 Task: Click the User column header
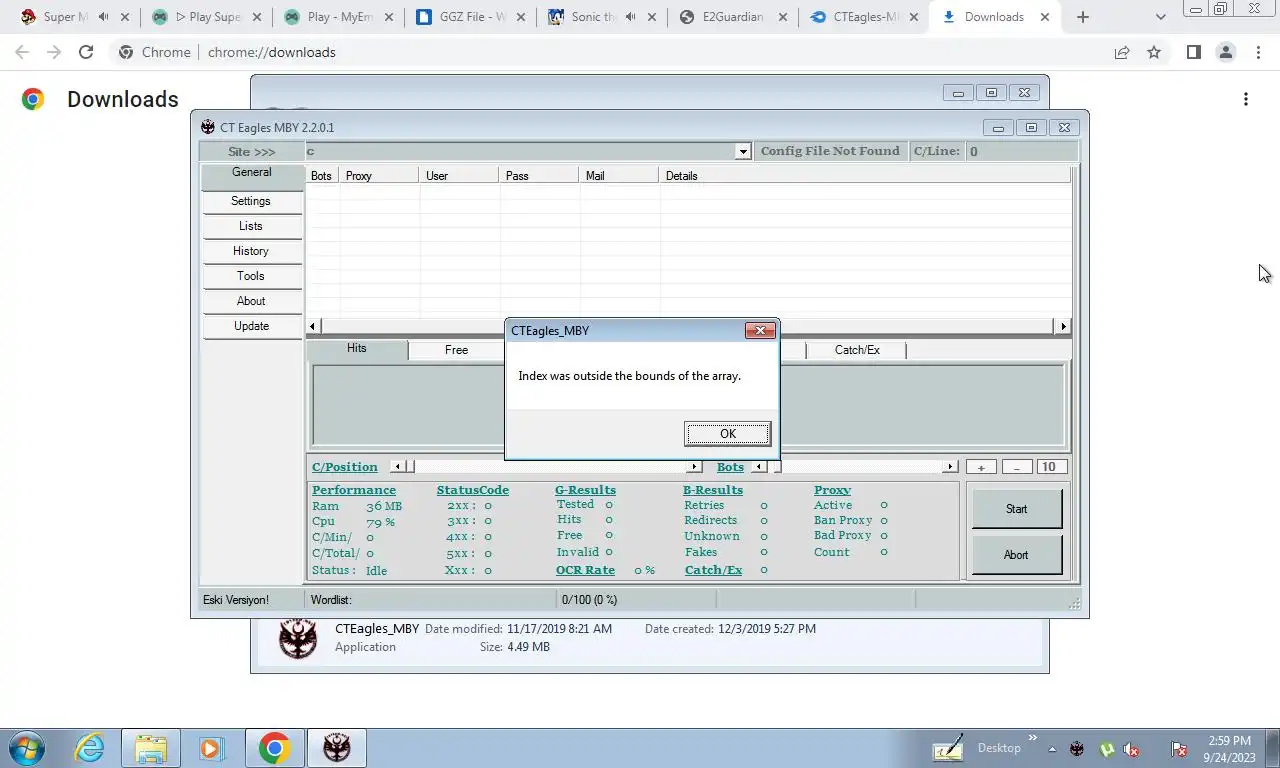coord(459,175)
